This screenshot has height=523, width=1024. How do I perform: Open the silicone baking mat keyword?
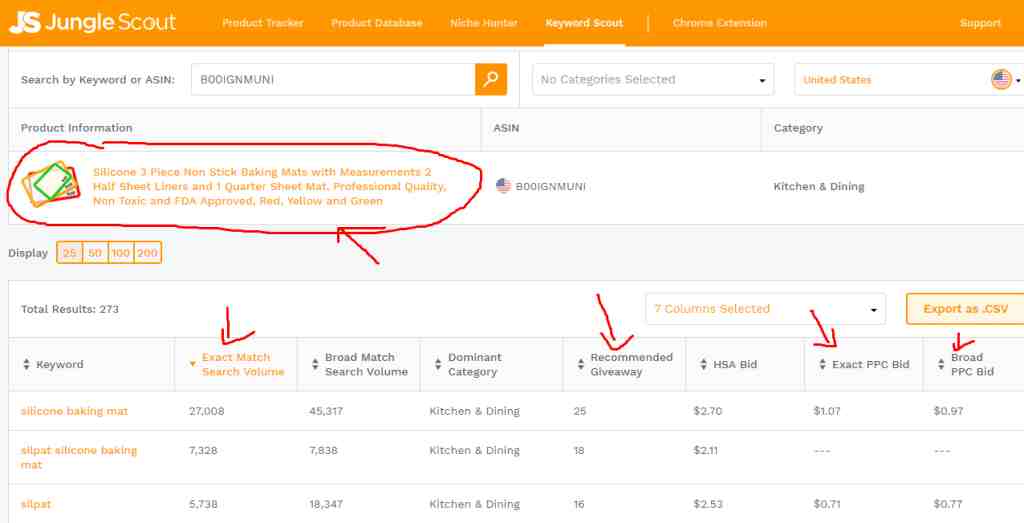pyautogui.click(x=74, y=411)
